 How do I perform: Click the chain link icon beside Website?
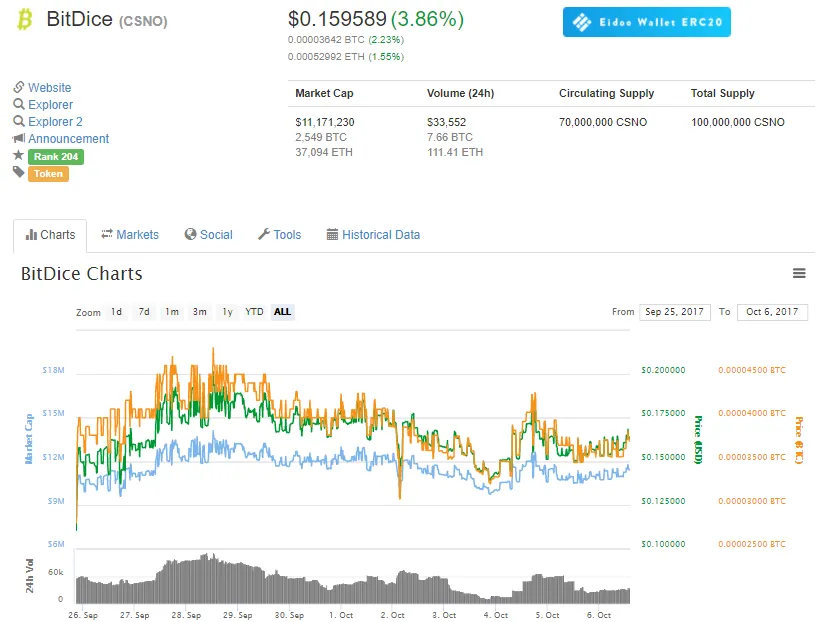19,87
